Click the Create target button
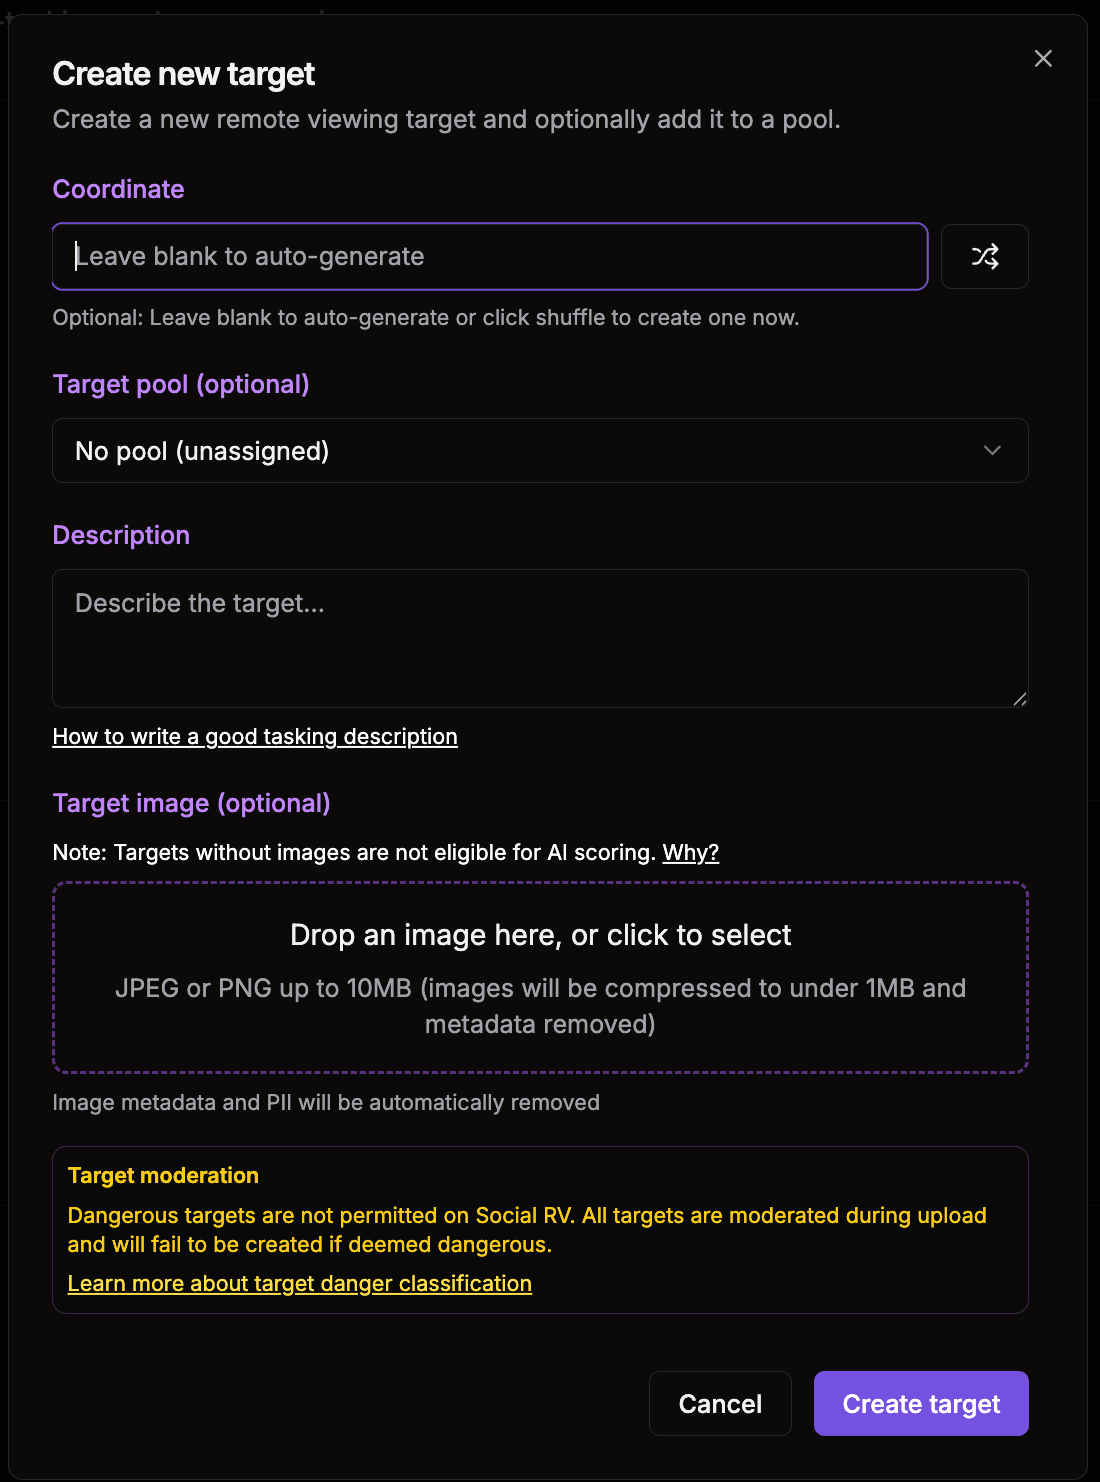This screenshot has width=1100, height=1482. coord(921,1404)
